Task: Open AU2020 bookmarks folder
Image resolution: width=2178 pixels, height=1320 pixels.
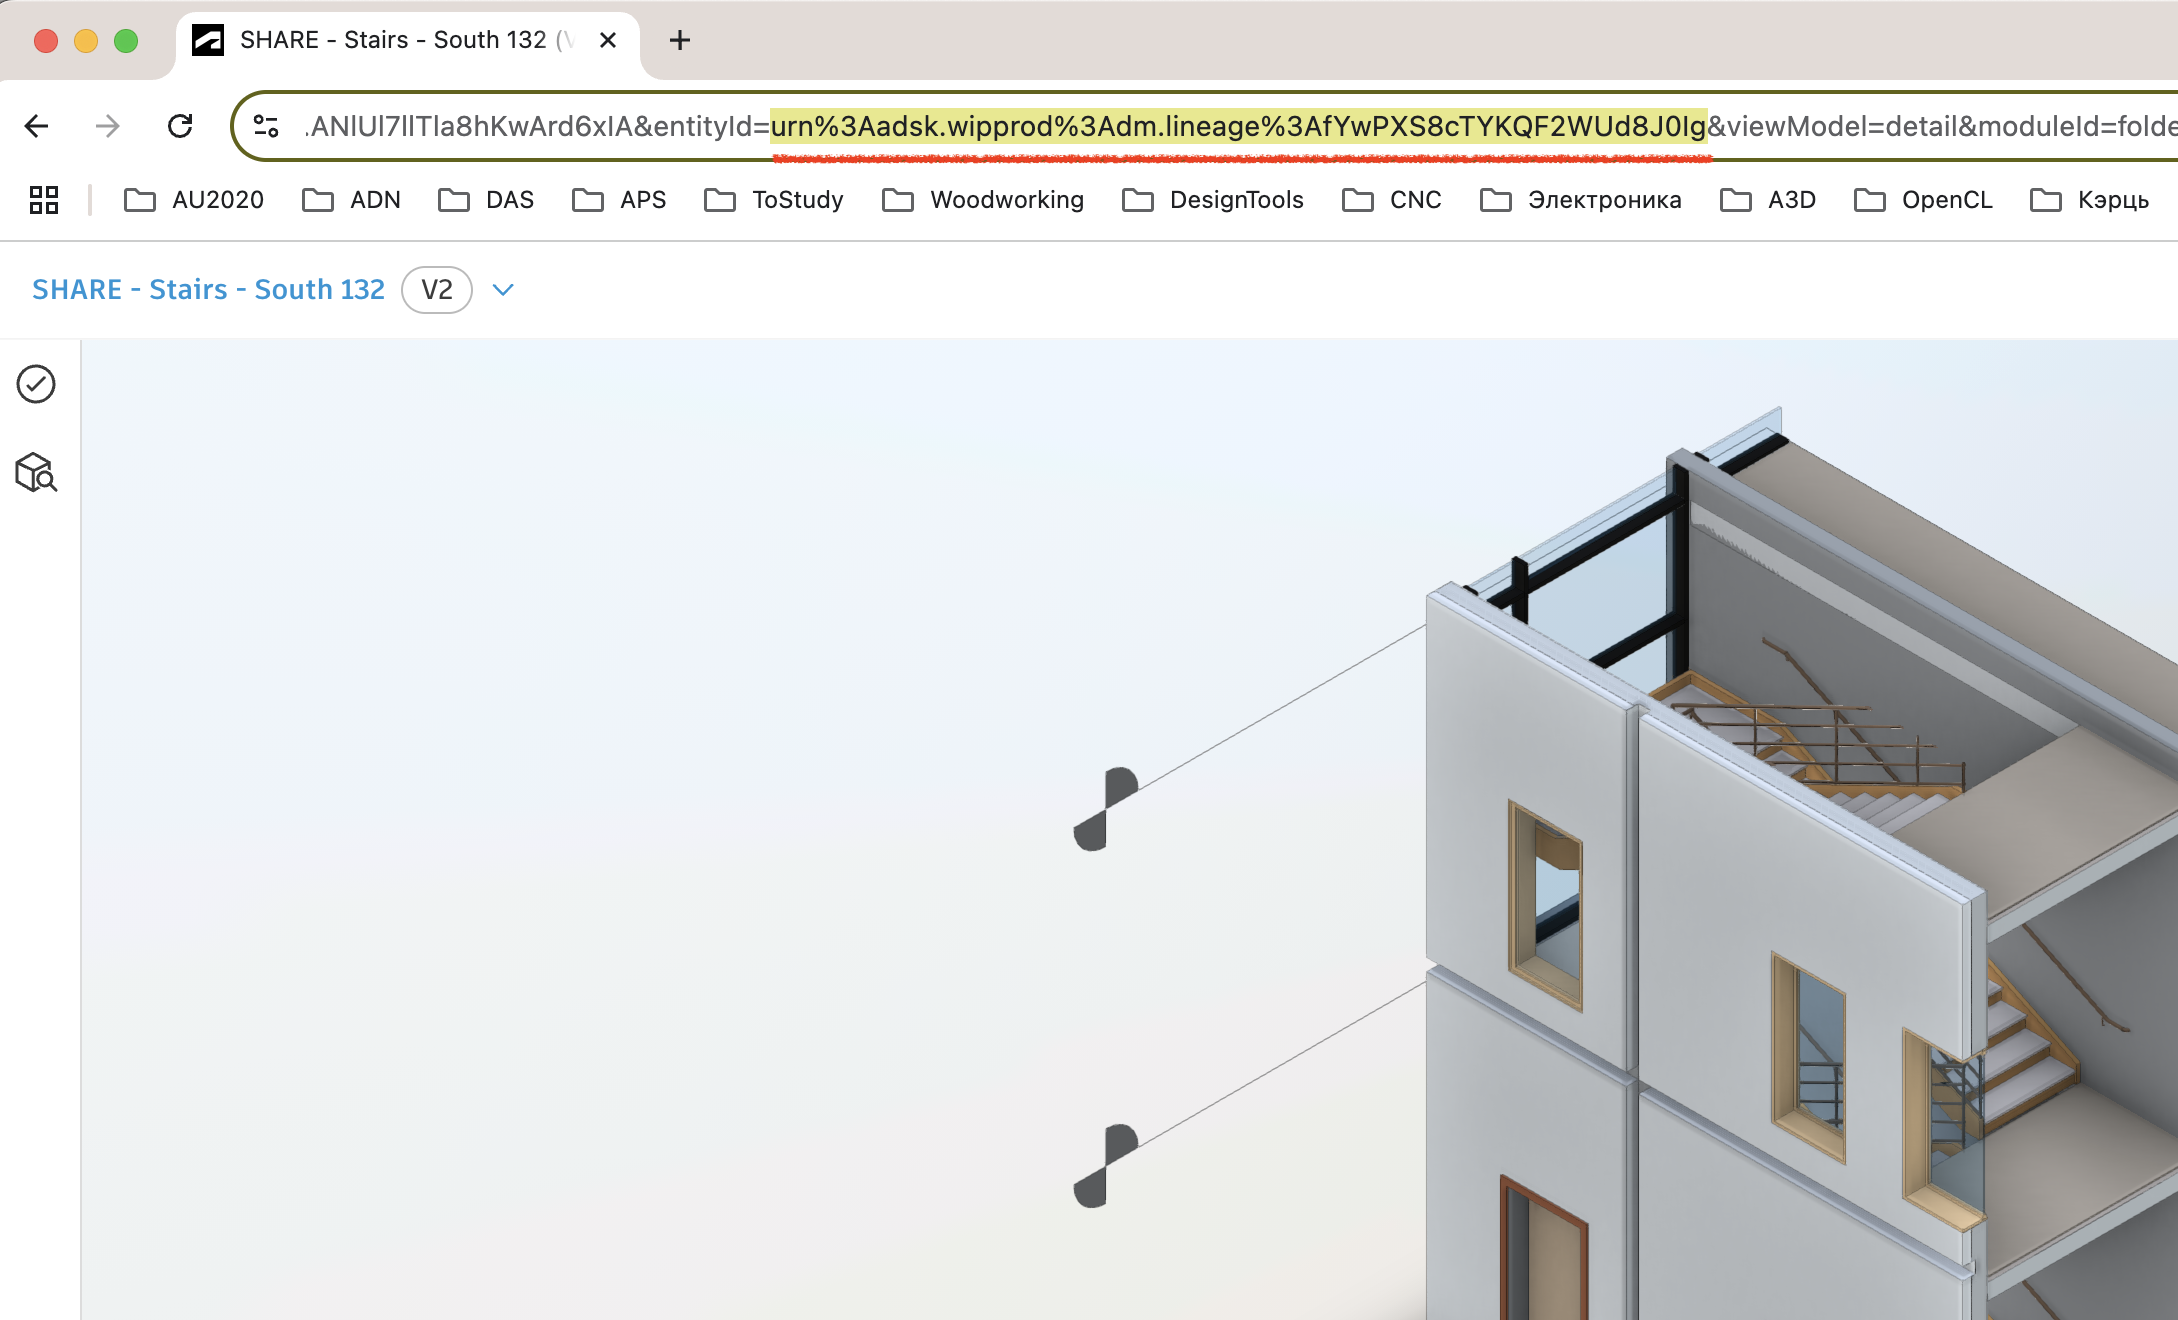Action: click(x=194, y=200)
